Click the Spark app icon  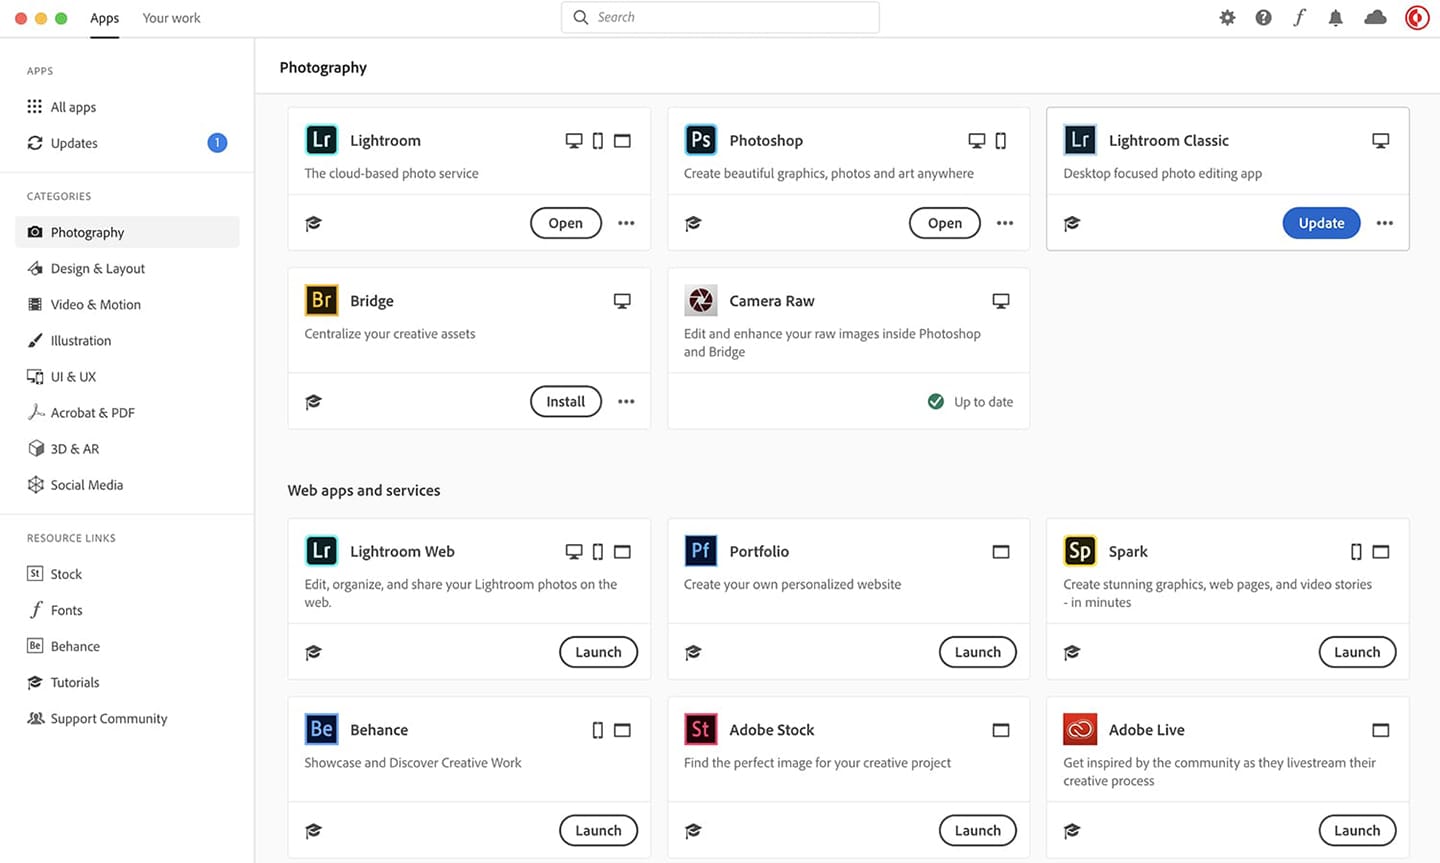click(1080, 551)
